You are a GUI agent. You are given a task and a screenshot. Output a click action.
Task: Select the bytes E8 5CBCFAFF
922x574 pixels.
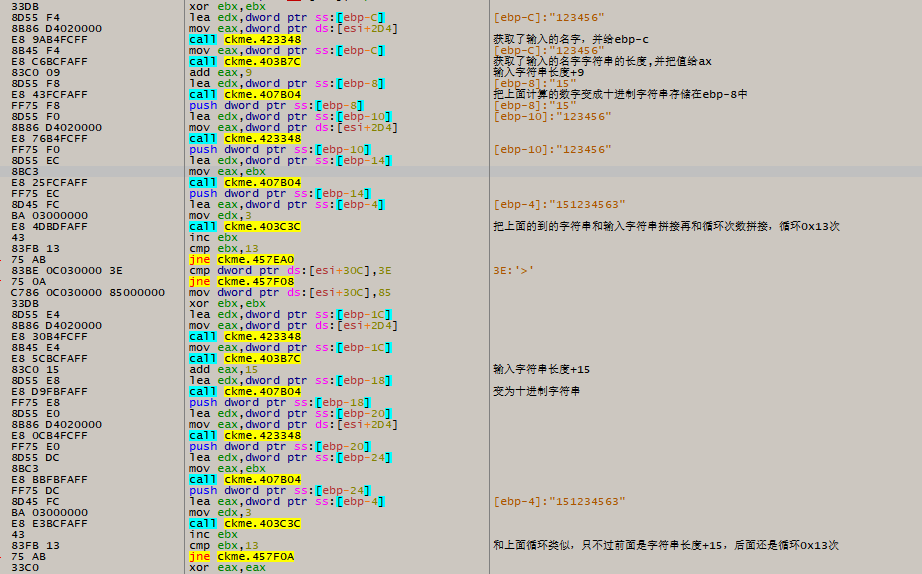pos(49,359)
